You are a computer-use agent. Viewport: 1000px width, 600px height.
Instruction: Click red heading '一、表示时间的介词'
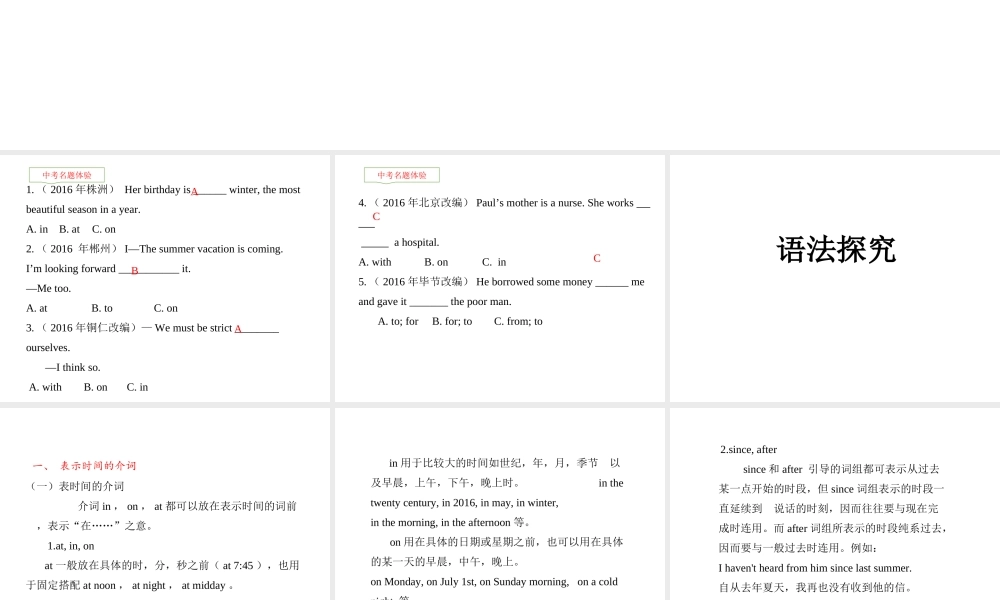click(84, 465)
